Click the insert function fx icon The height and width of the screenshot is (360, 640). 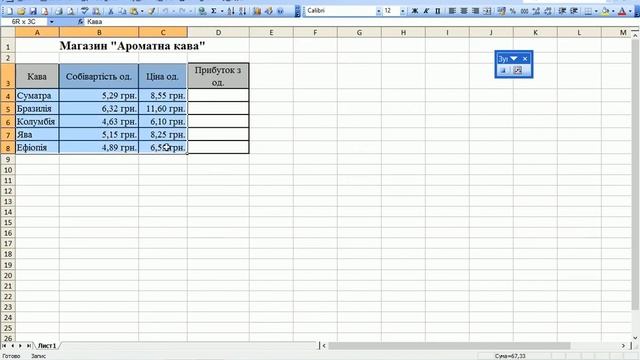coord(81,22)
